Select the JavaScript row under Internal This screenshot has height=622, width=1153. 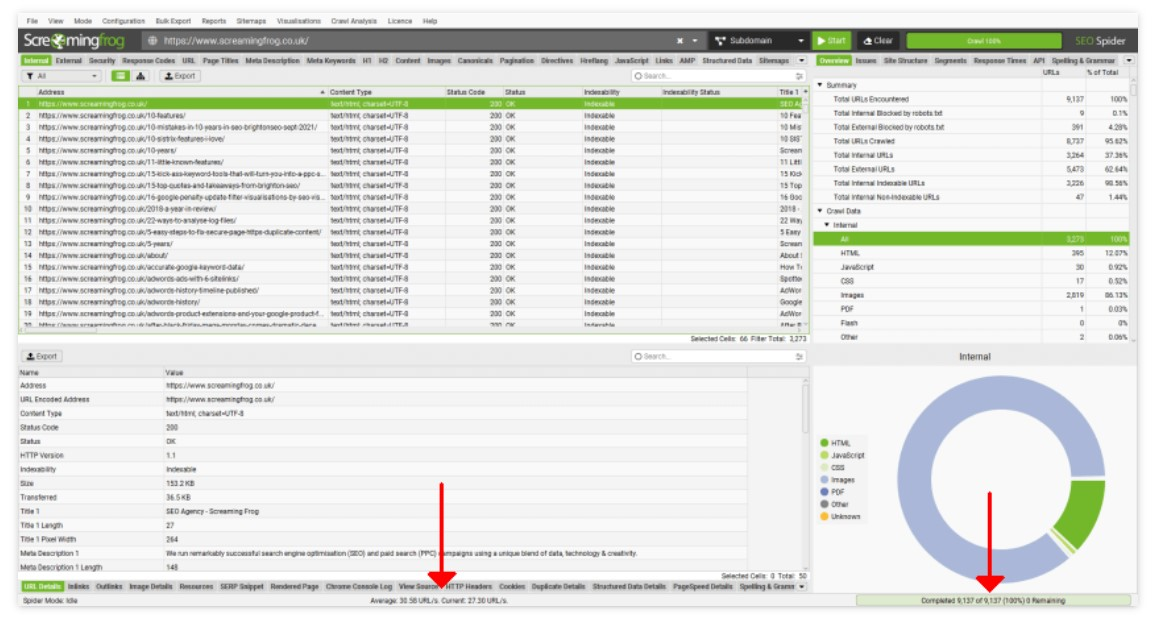coord(971,267)
